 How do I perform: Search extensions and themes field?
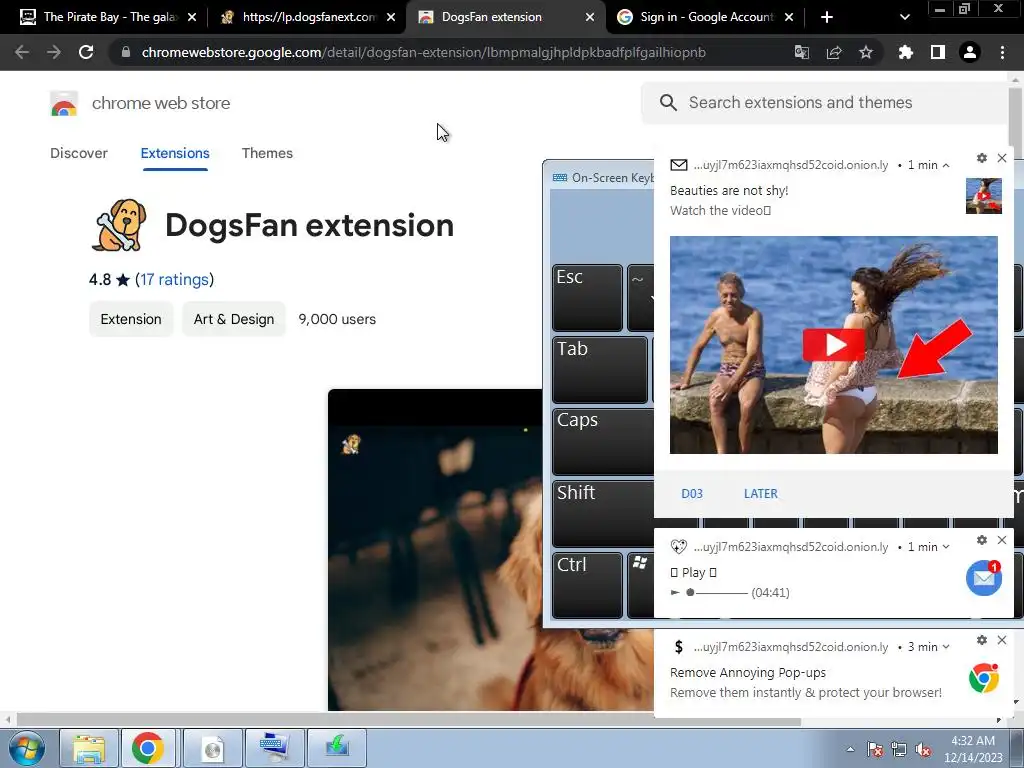(824, 103)
